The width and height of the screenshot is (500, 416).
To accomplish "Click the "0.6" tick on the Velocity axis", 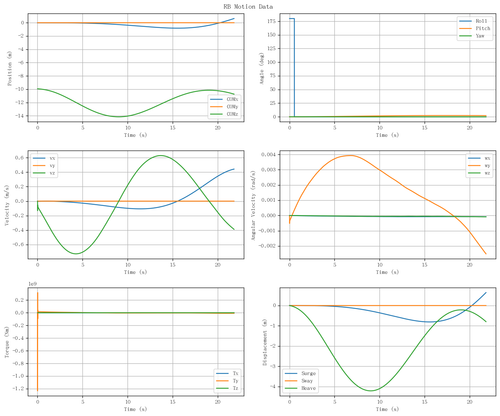I will (20, 158).
